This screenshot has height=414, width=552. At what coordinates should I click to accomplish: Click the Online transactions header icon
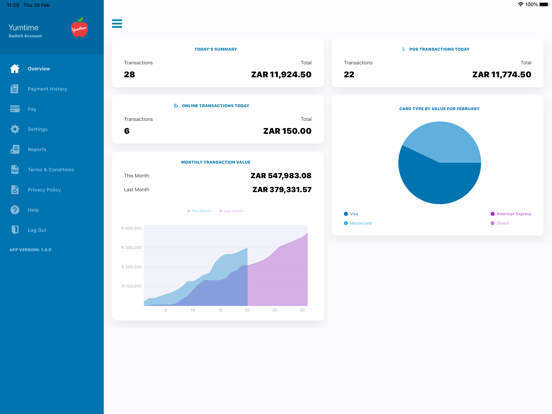pos(176,106)
